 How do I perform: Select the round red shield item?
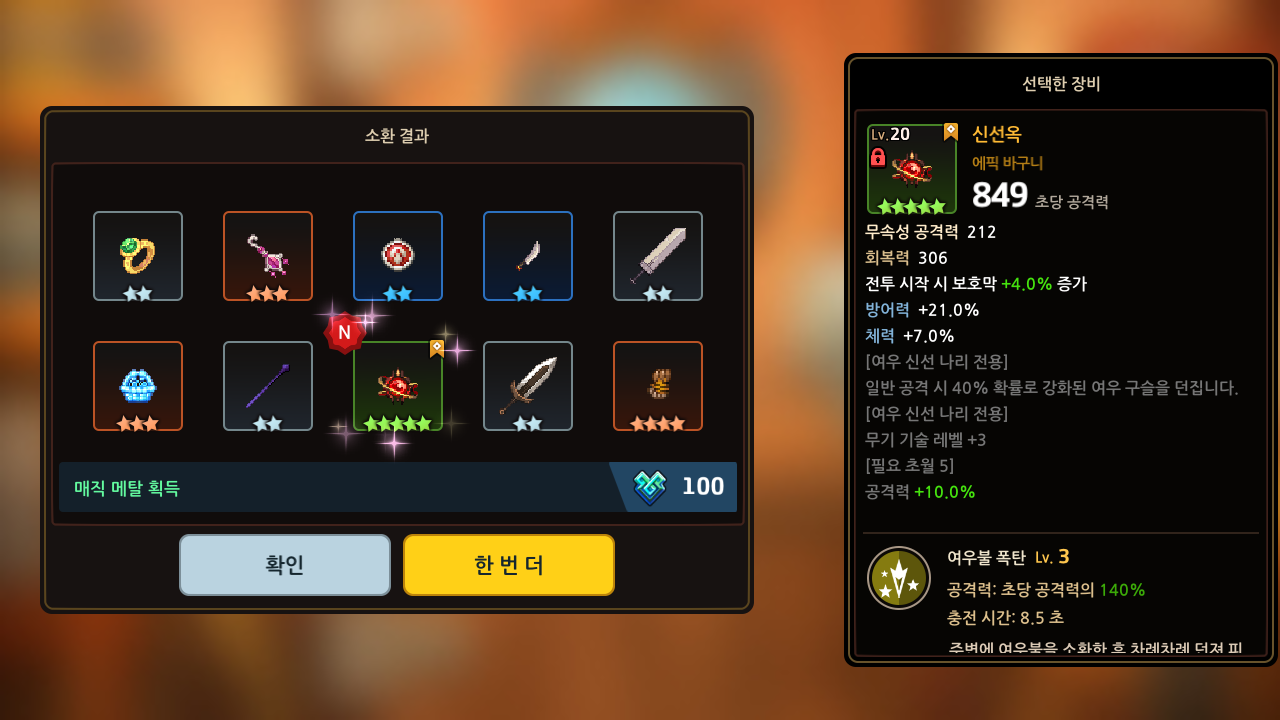tap(398, 256)
